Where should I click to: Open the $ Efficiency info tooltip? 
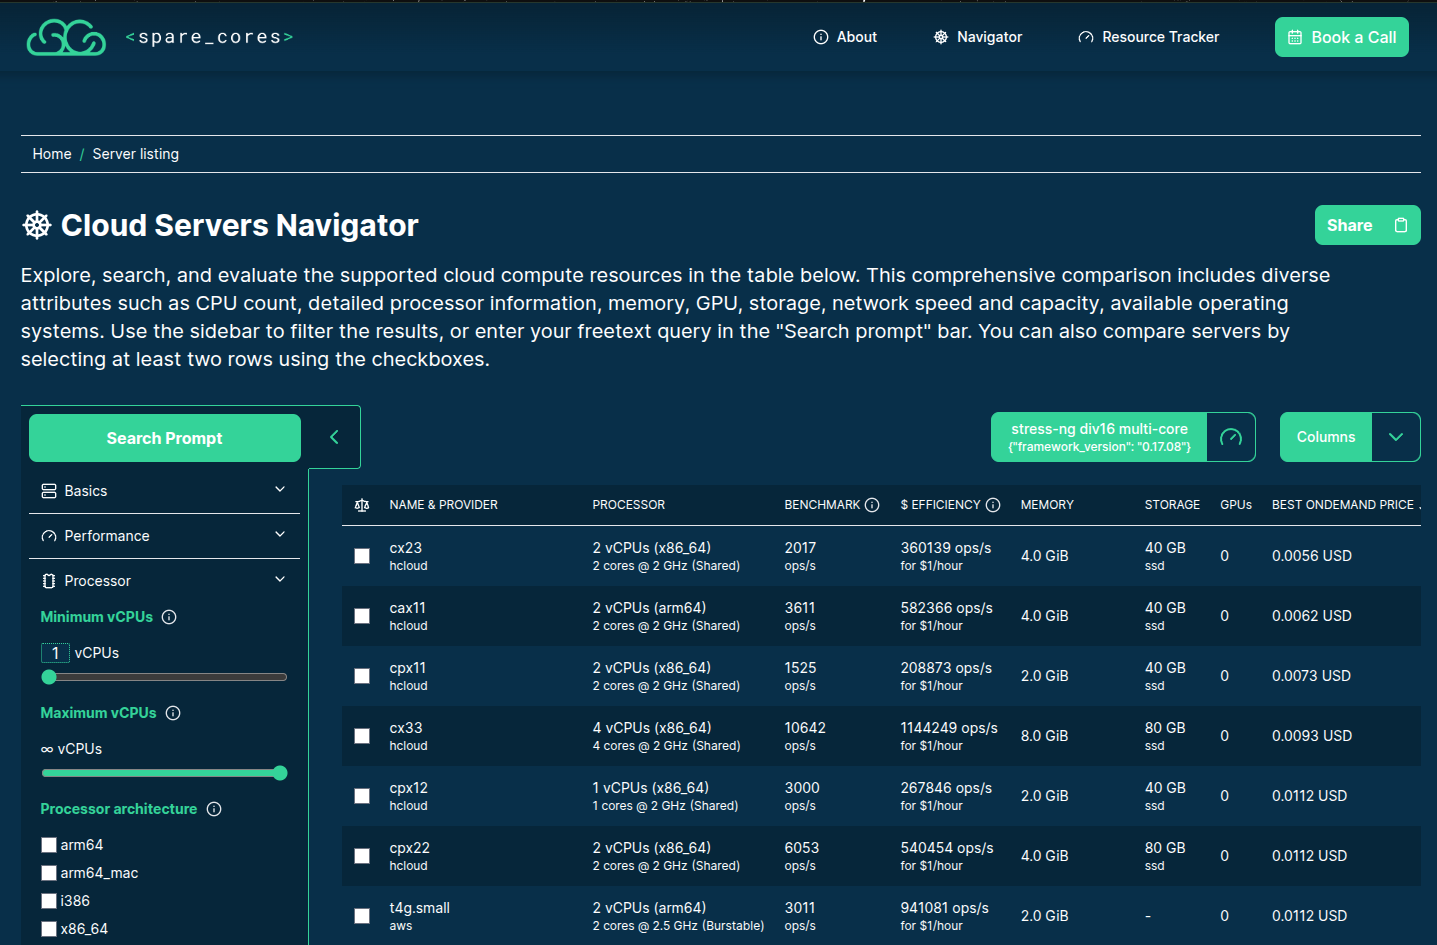click(992, 504)
